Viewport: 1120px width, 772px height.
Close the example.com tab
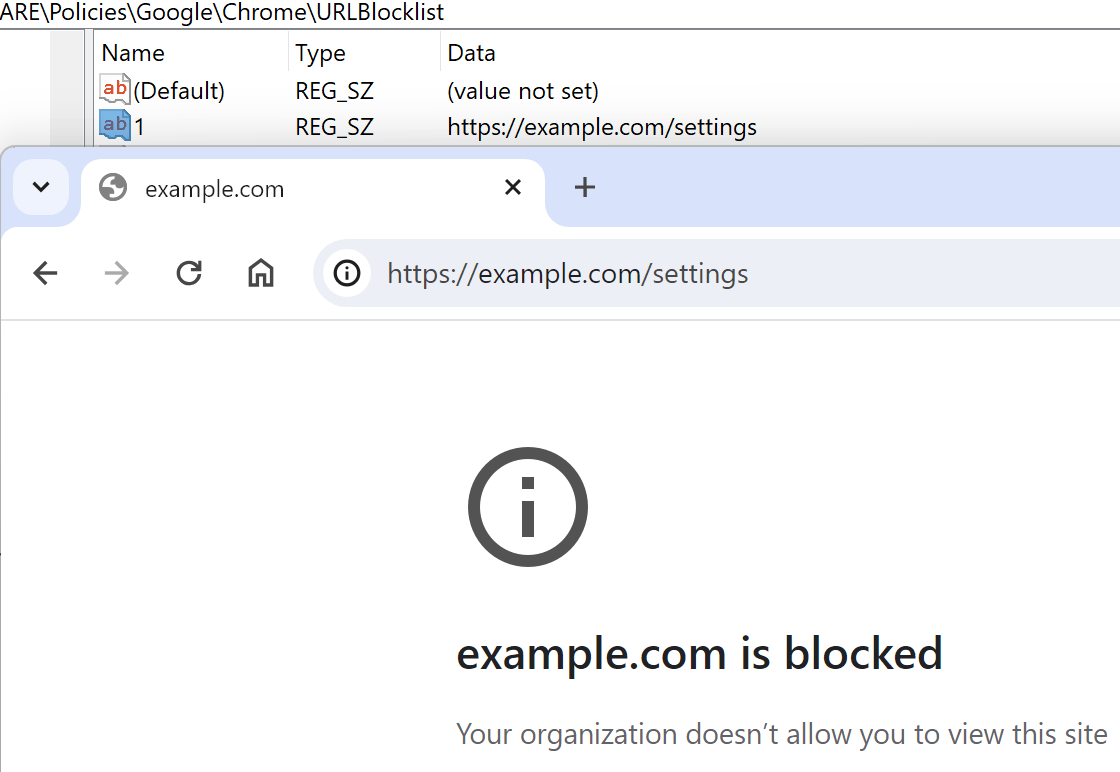pyautogui.click(x=513, y=187)
